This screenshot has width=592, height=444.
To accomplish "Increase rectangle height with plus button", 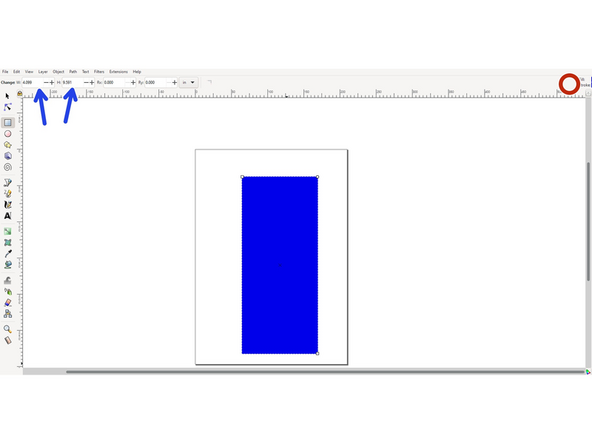I will (x=92, y=82).
